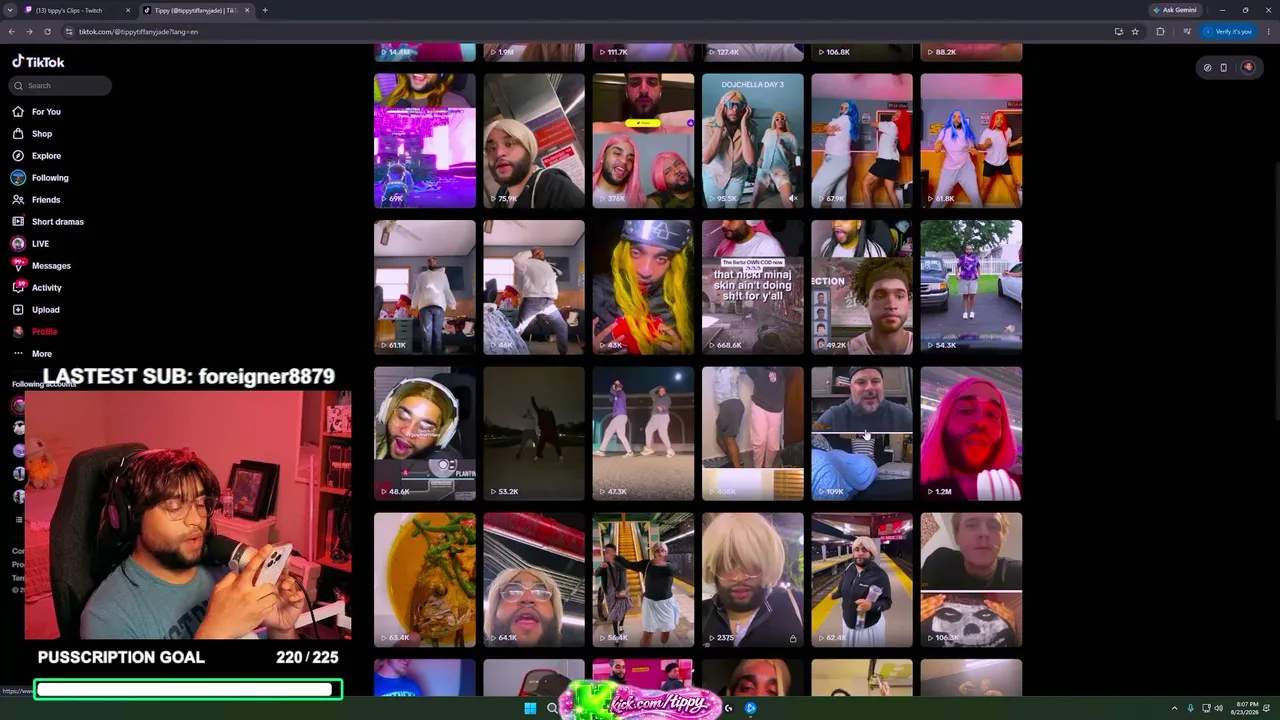Go forward in browser history
Image resolution: width=1280 pixels, height=720 pixels.
point(29,32)
